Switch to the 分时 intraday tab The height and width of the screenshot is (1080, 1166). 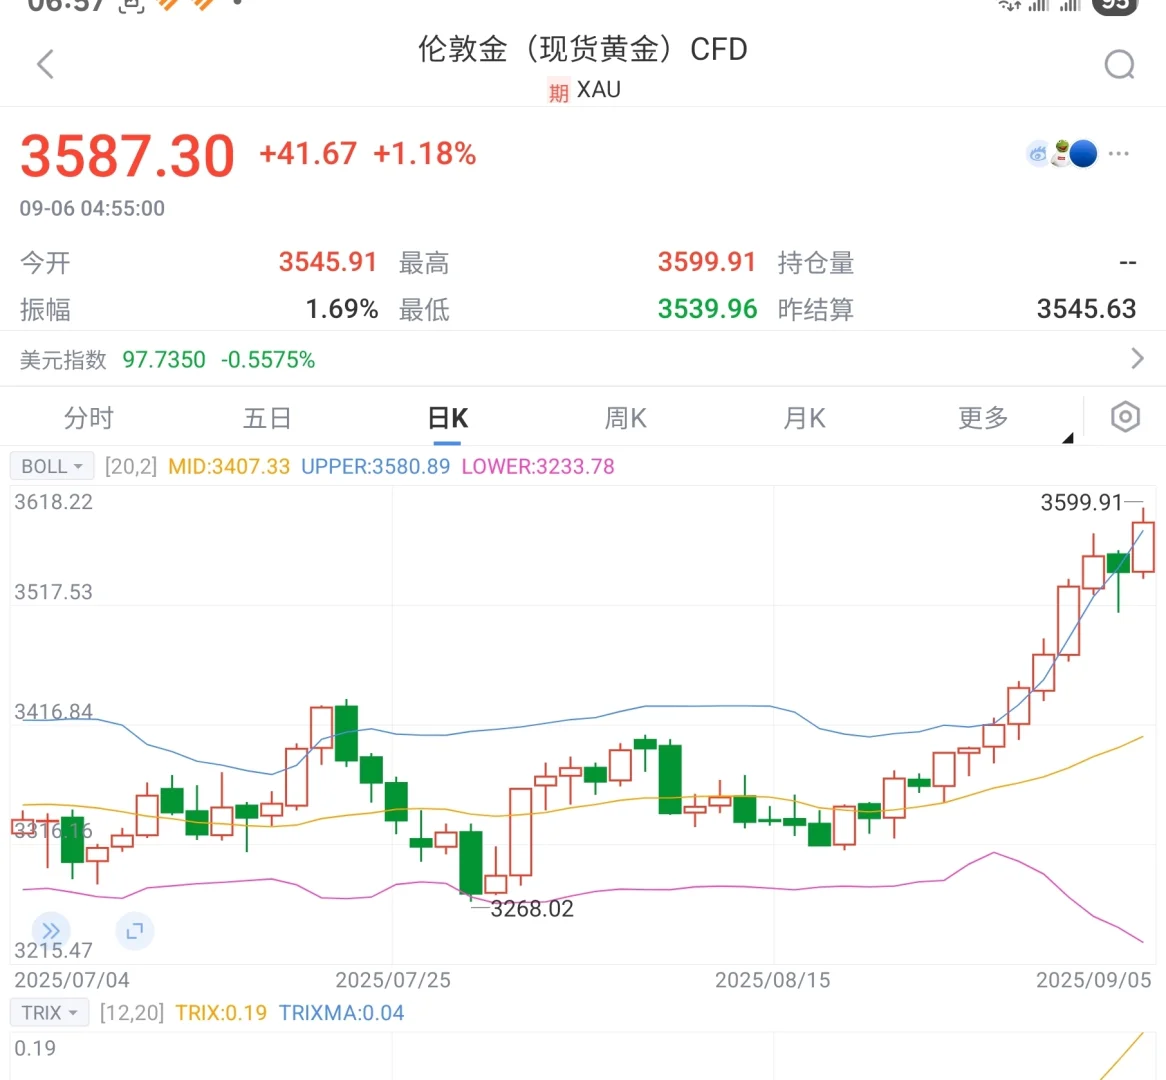pyautogui.click(x=88, y=418)
